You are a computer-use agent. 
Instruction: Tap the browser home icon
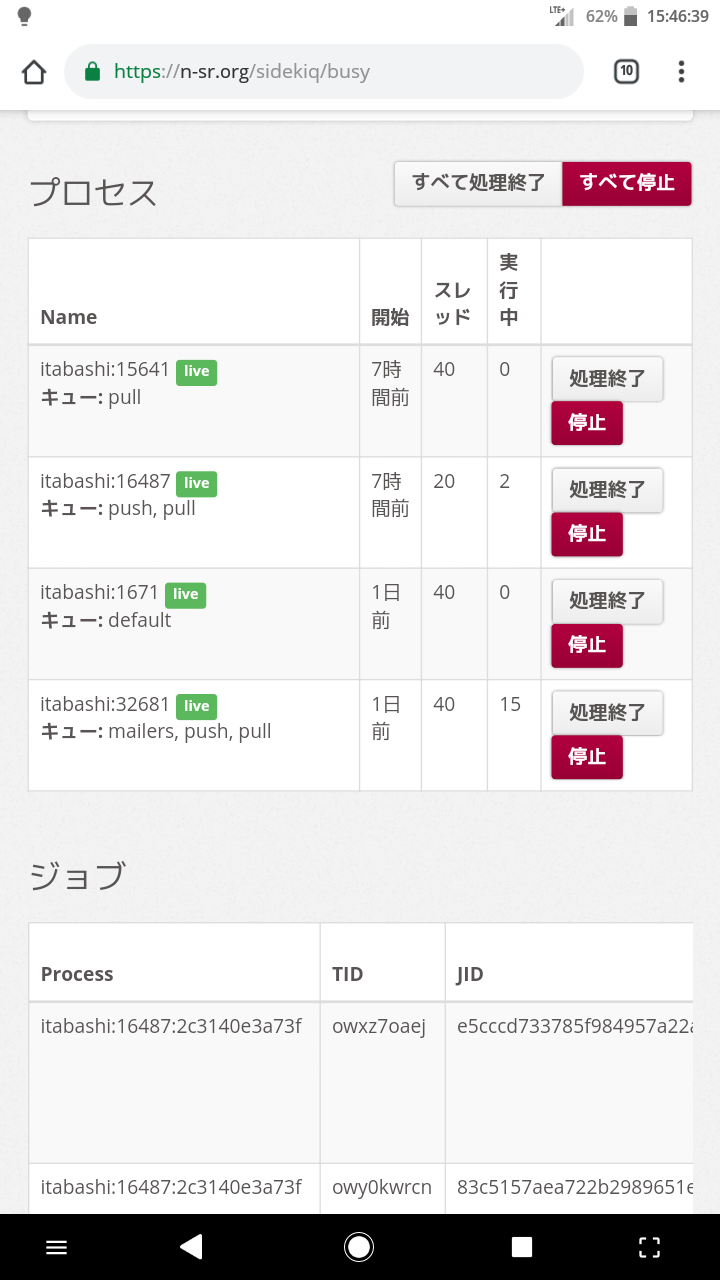click(x=34, y=72)
